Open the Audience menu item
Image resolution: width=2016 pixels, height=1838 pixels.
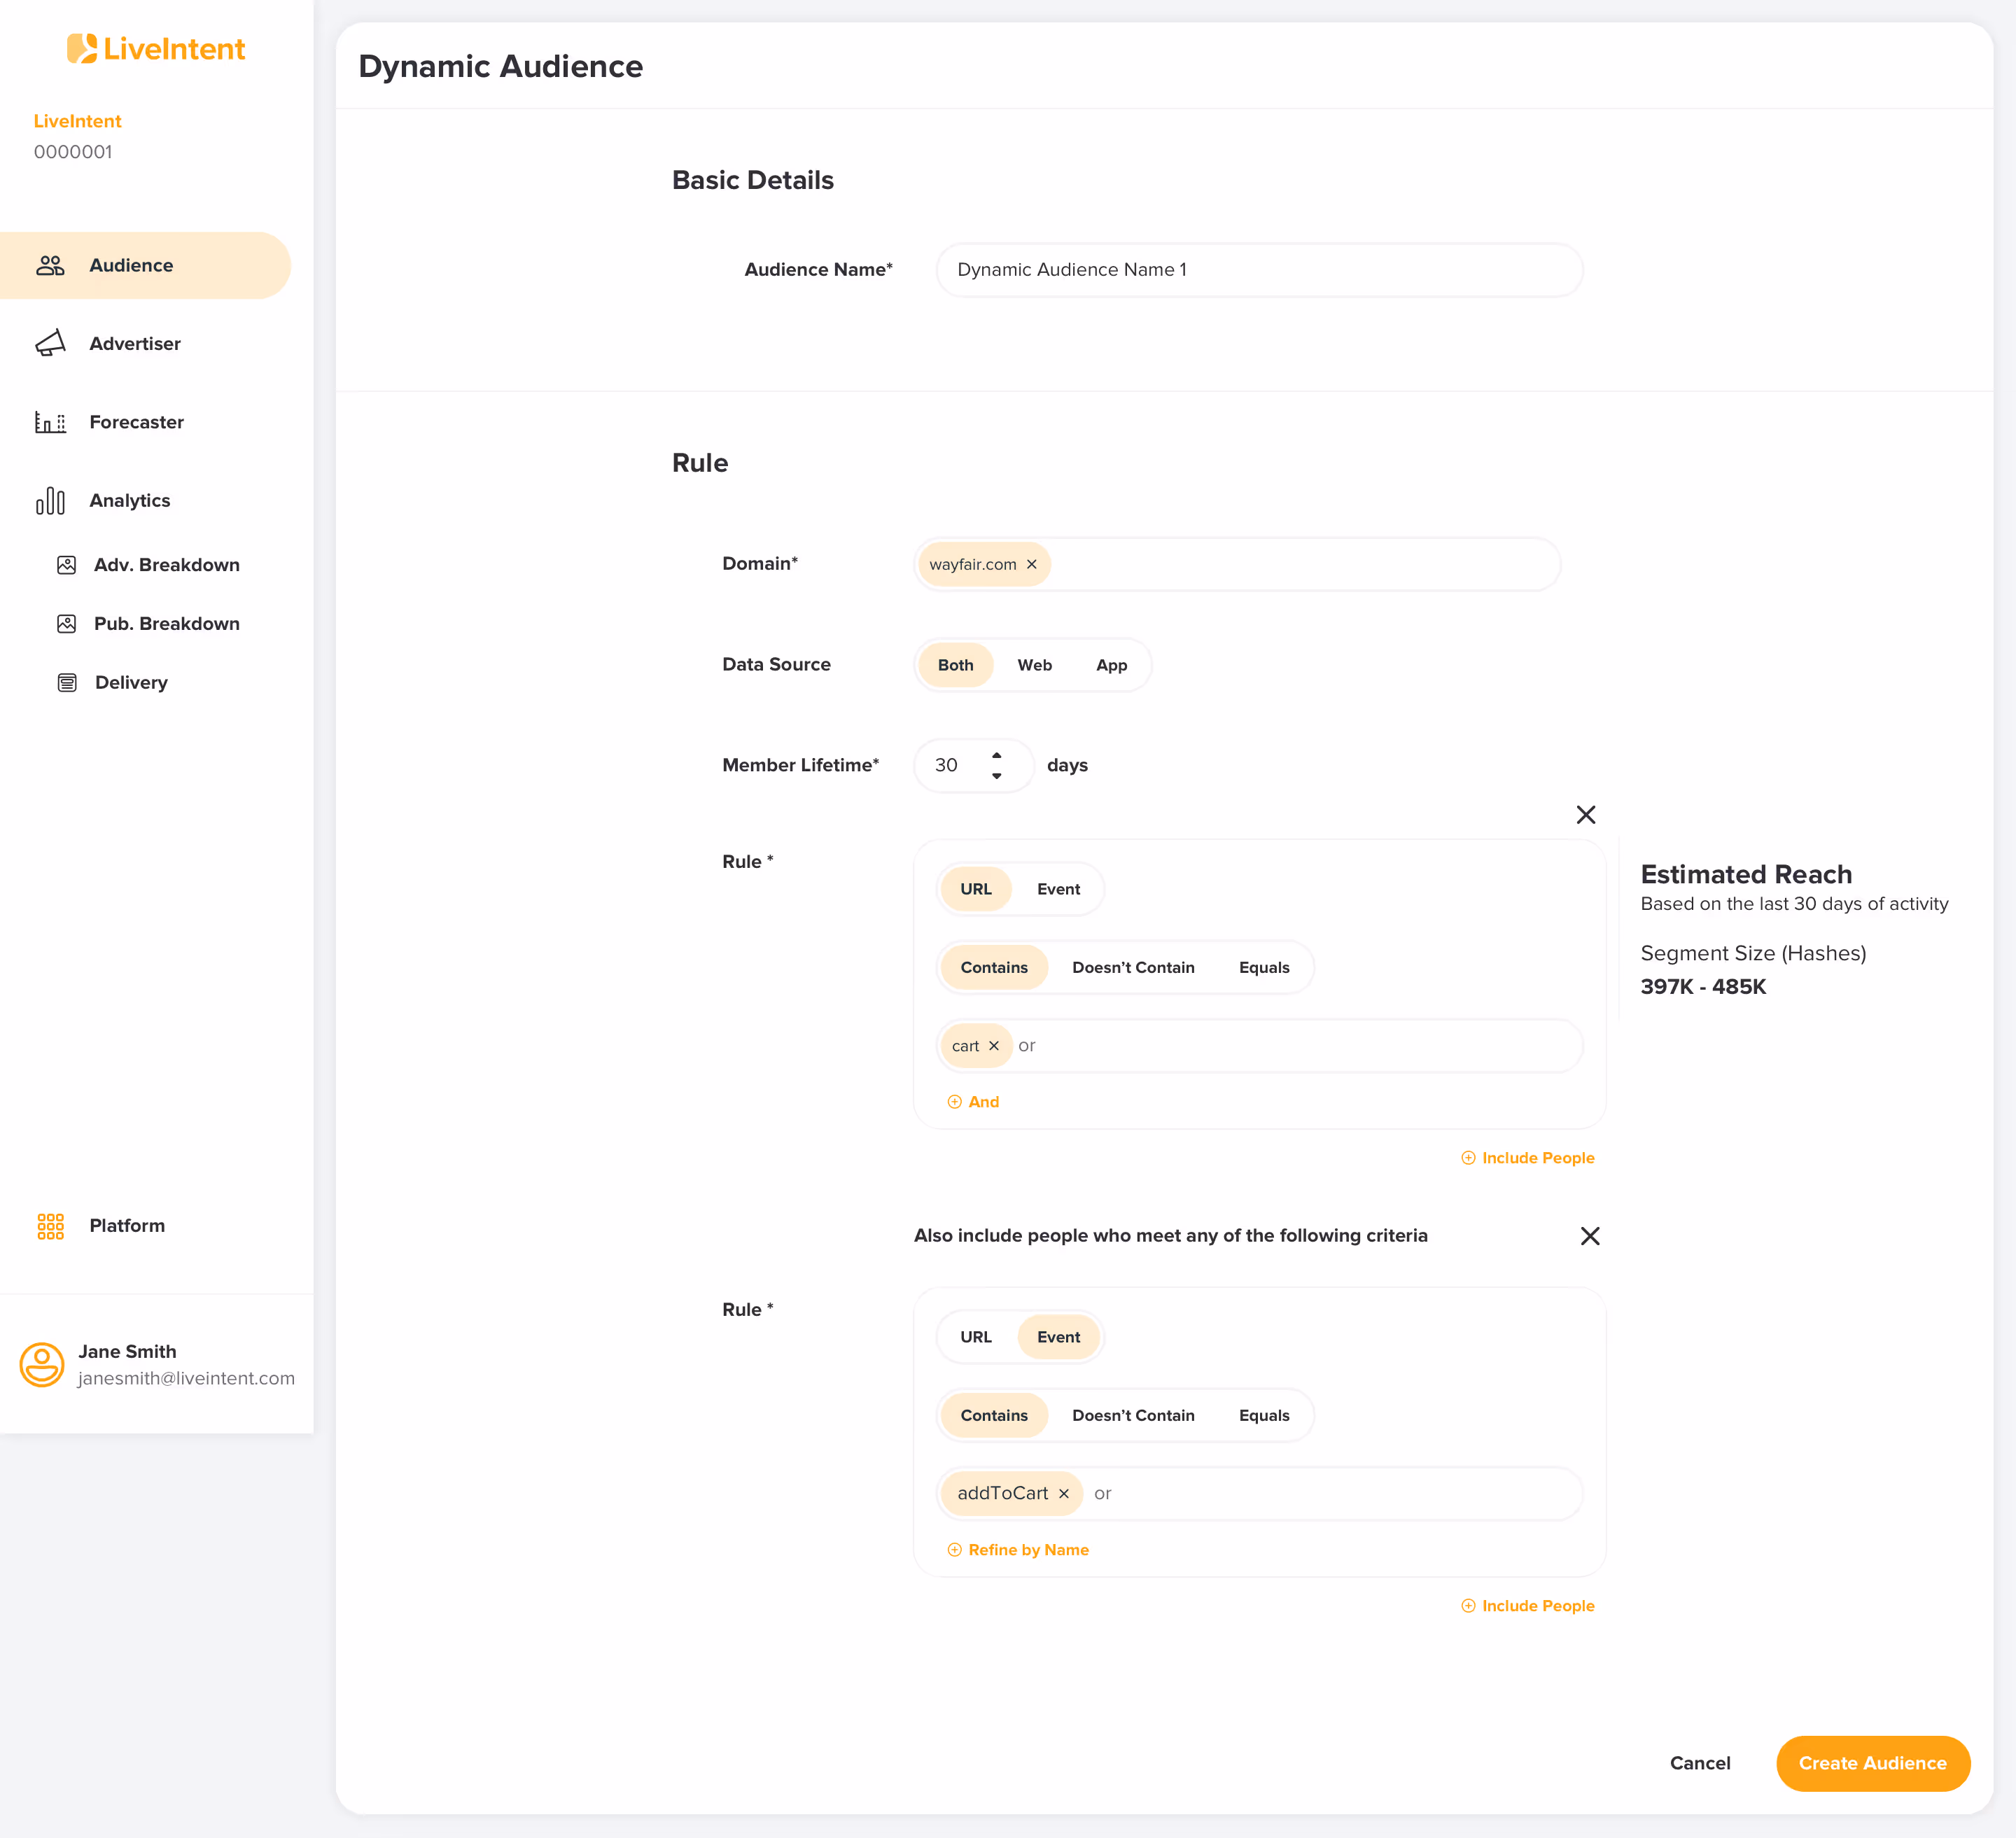145,265
